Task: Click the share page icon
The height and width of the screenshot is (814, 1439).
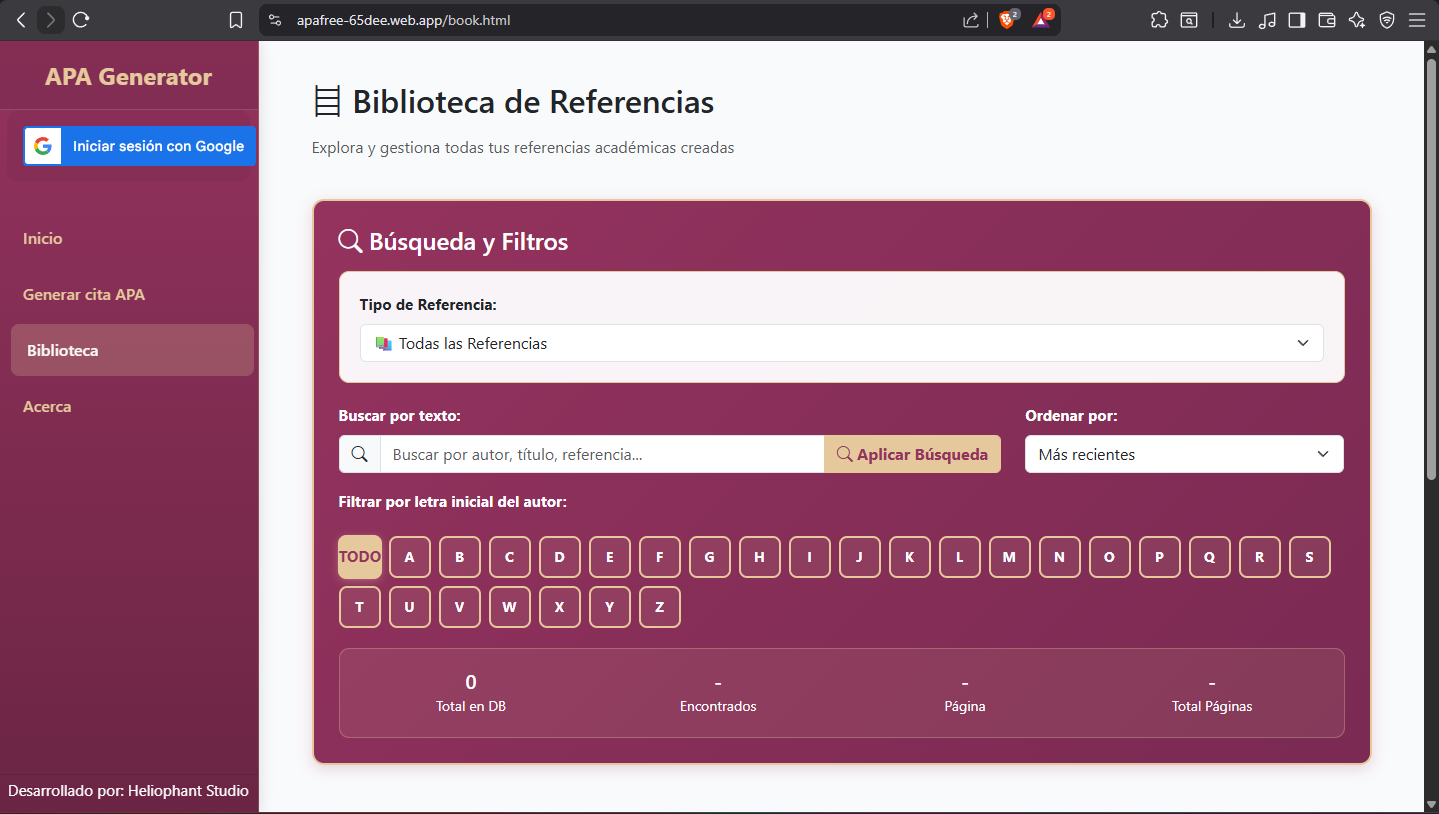Action: coord(970,20)
